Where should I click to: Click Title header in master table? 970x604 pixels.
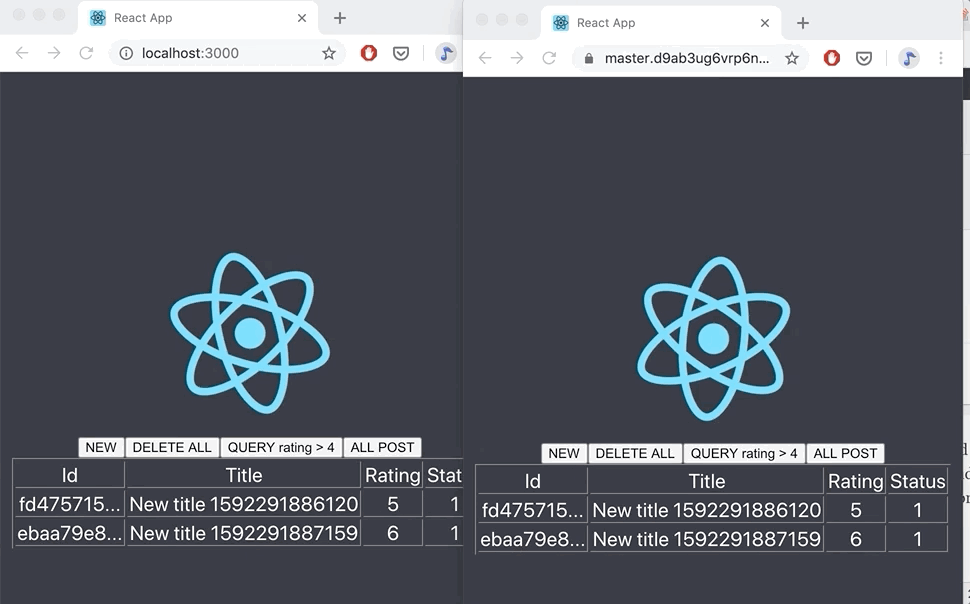pyautogui.click(x=706, y=481)
